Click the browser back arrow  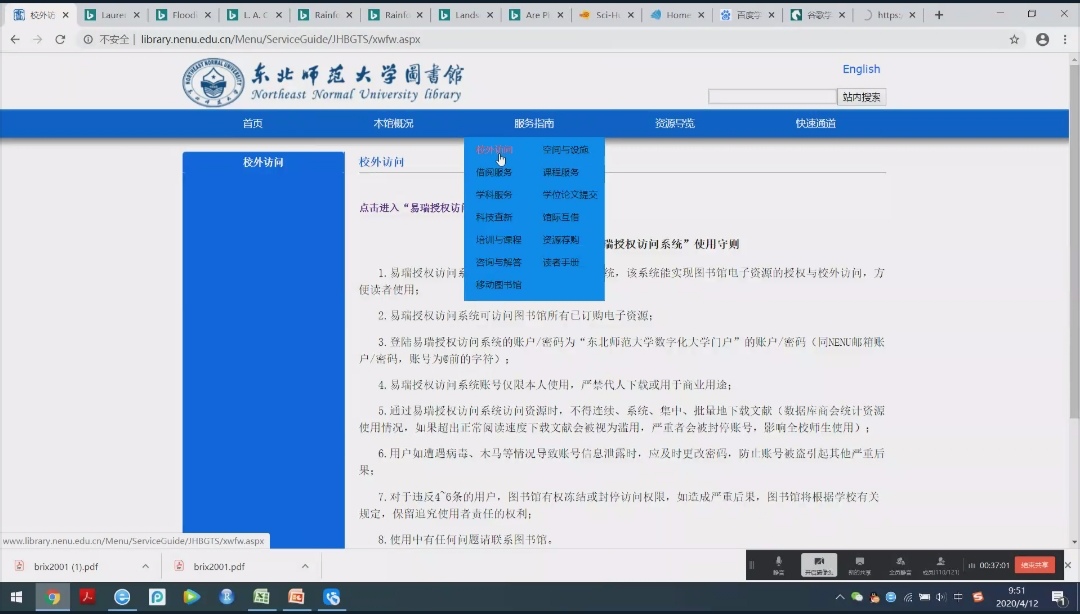(14, 39)
